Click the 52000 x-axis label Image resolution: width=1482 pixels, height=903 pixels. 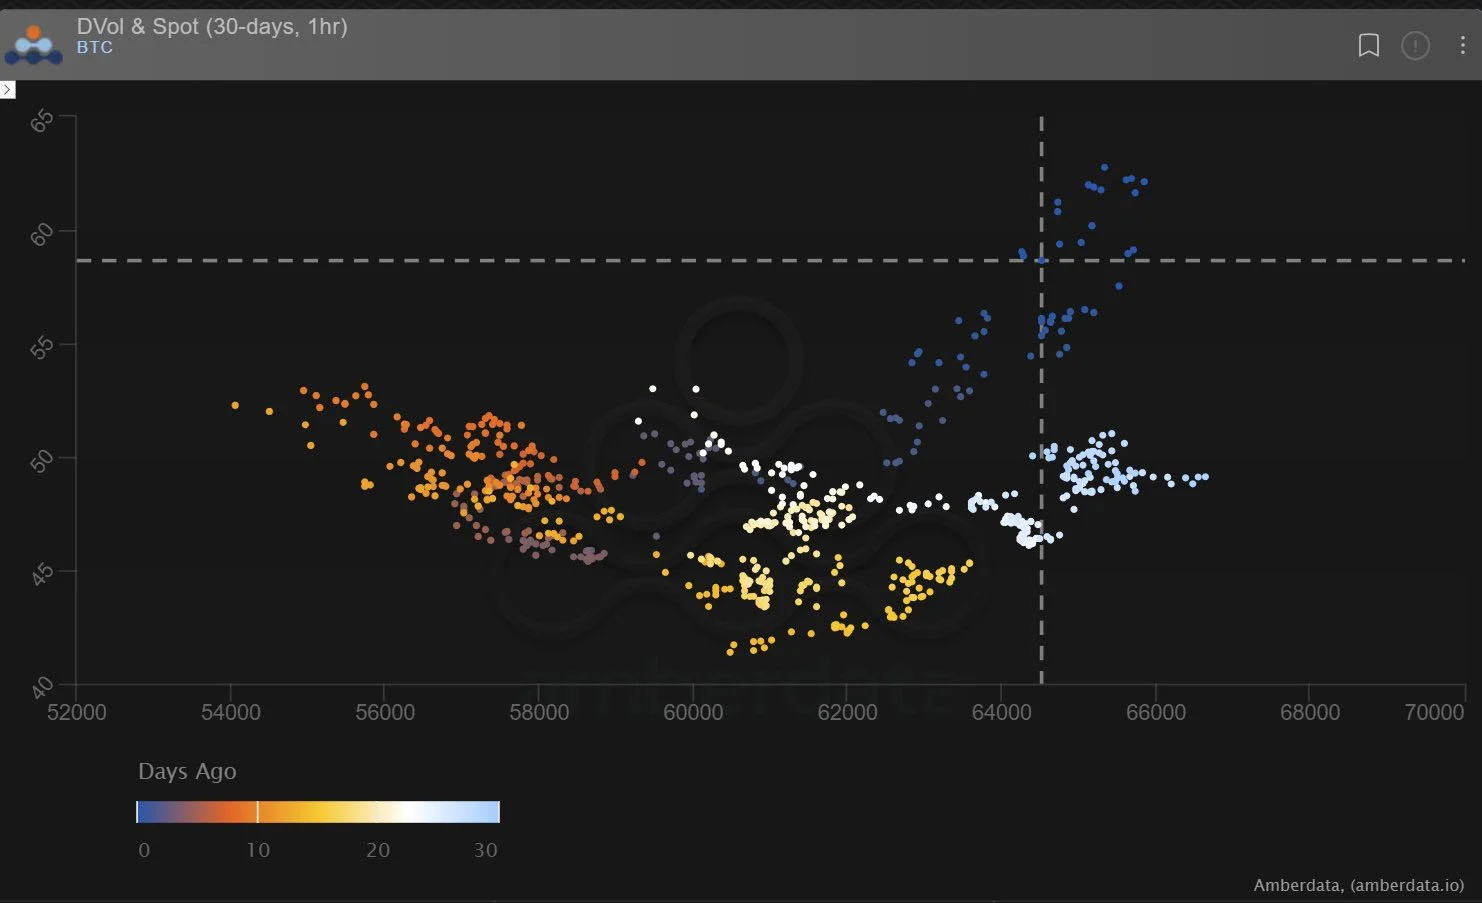(77, 712)
